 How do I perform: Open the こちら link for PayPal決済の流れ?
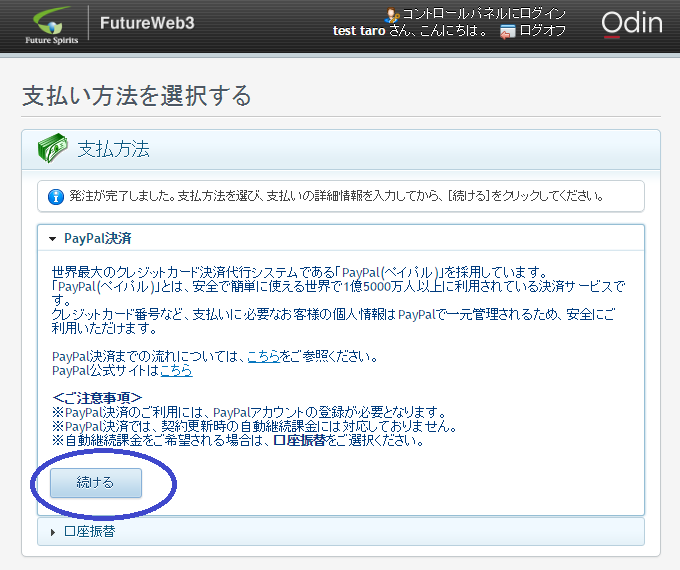pos(263,357)
